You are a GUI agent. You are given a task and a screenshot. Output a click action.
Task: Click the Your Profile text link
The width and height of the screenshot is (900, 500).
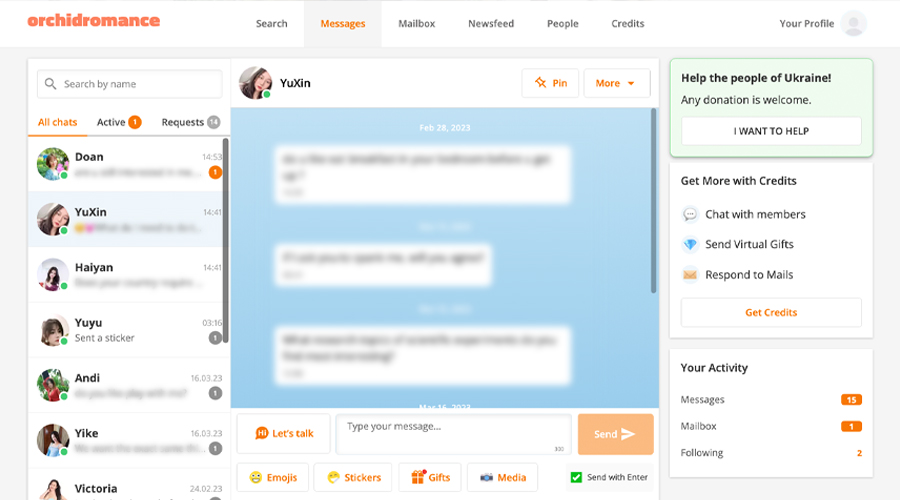point(806,24)
